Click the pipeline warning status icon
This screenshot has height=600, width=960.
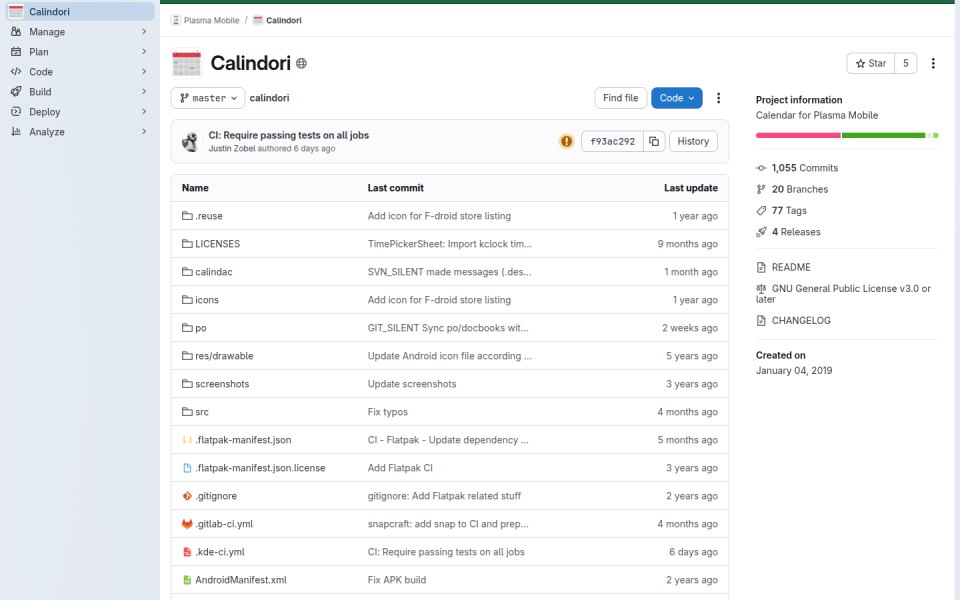566,141
